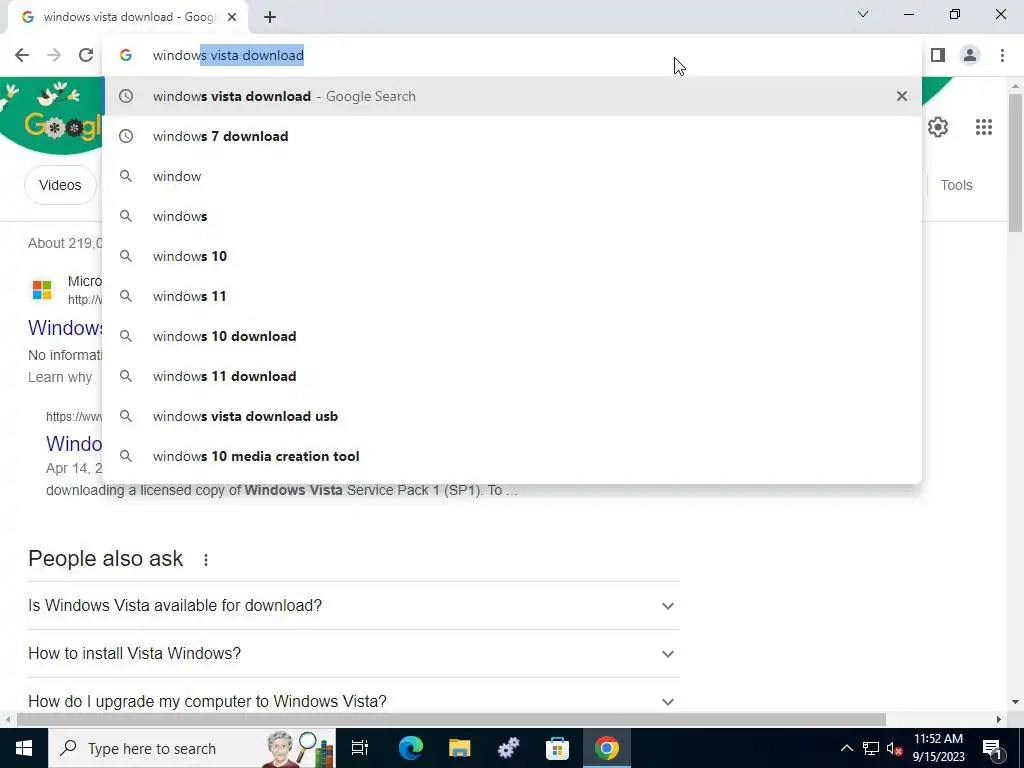Screen dimensions: 1024x768
Task: Open the Chrome profile avatar
Action: click(970, 56)
